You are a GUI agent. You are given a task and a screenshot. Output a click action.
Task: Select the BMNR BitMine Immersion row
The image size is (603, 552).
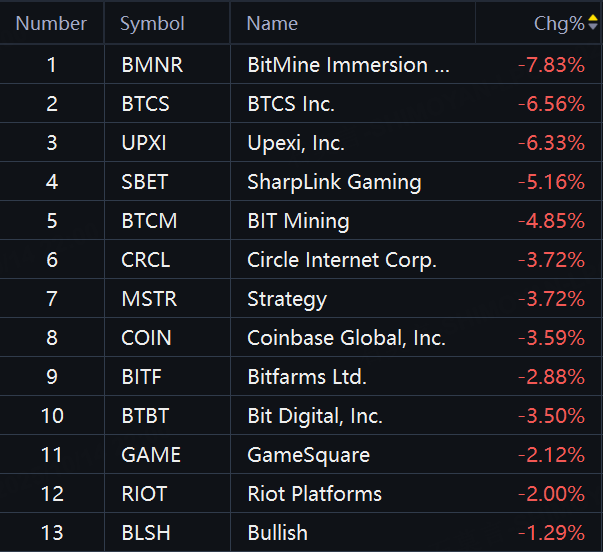pos(301,64)
